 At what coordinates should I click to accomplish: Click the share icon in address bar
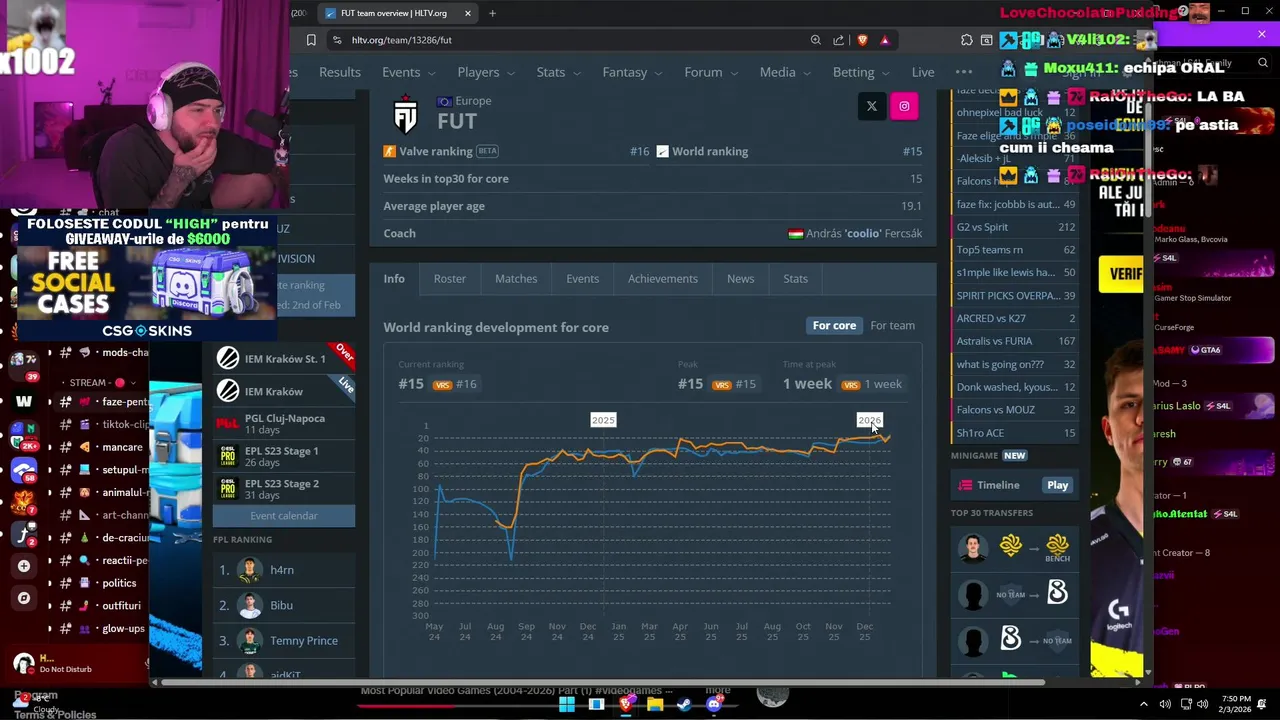838,40
